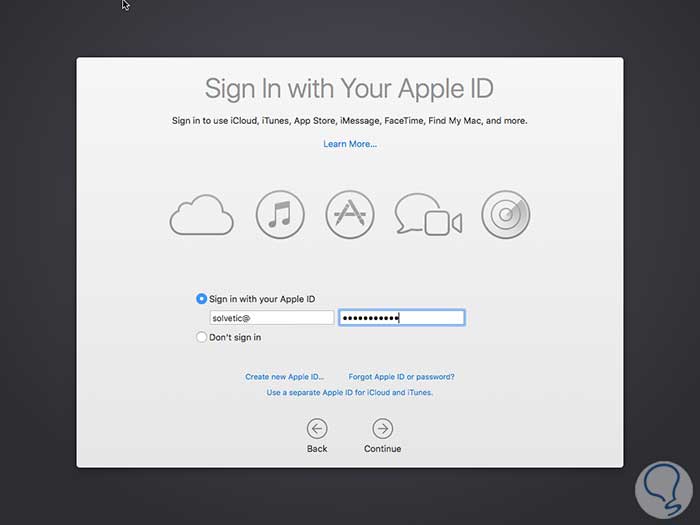The height and width of the screenshot is (525, 700).
Task: Select 'Sign in with your Apple ID' radio
Action: (201, 299)
